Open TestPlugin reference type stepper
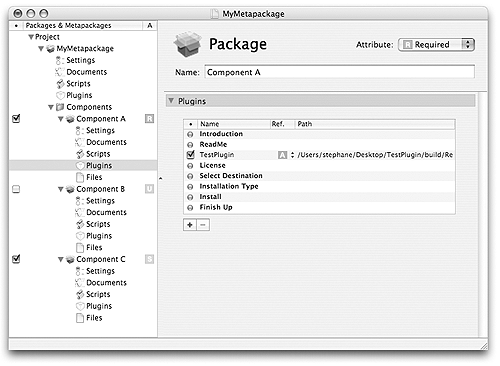This screenshot has height=366, width=500. [x=292, y=155]
